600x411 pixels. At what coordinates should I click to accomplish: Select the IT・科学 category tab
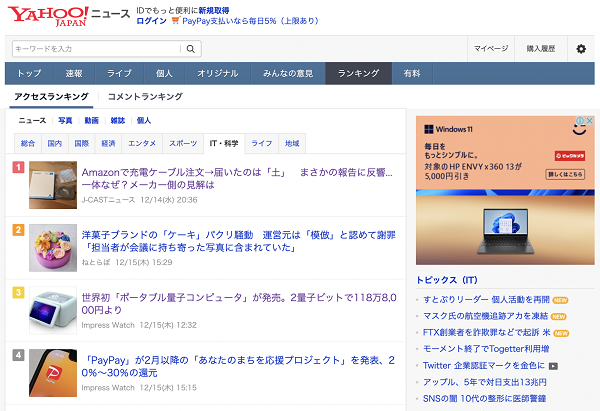(x=224, y=144)
